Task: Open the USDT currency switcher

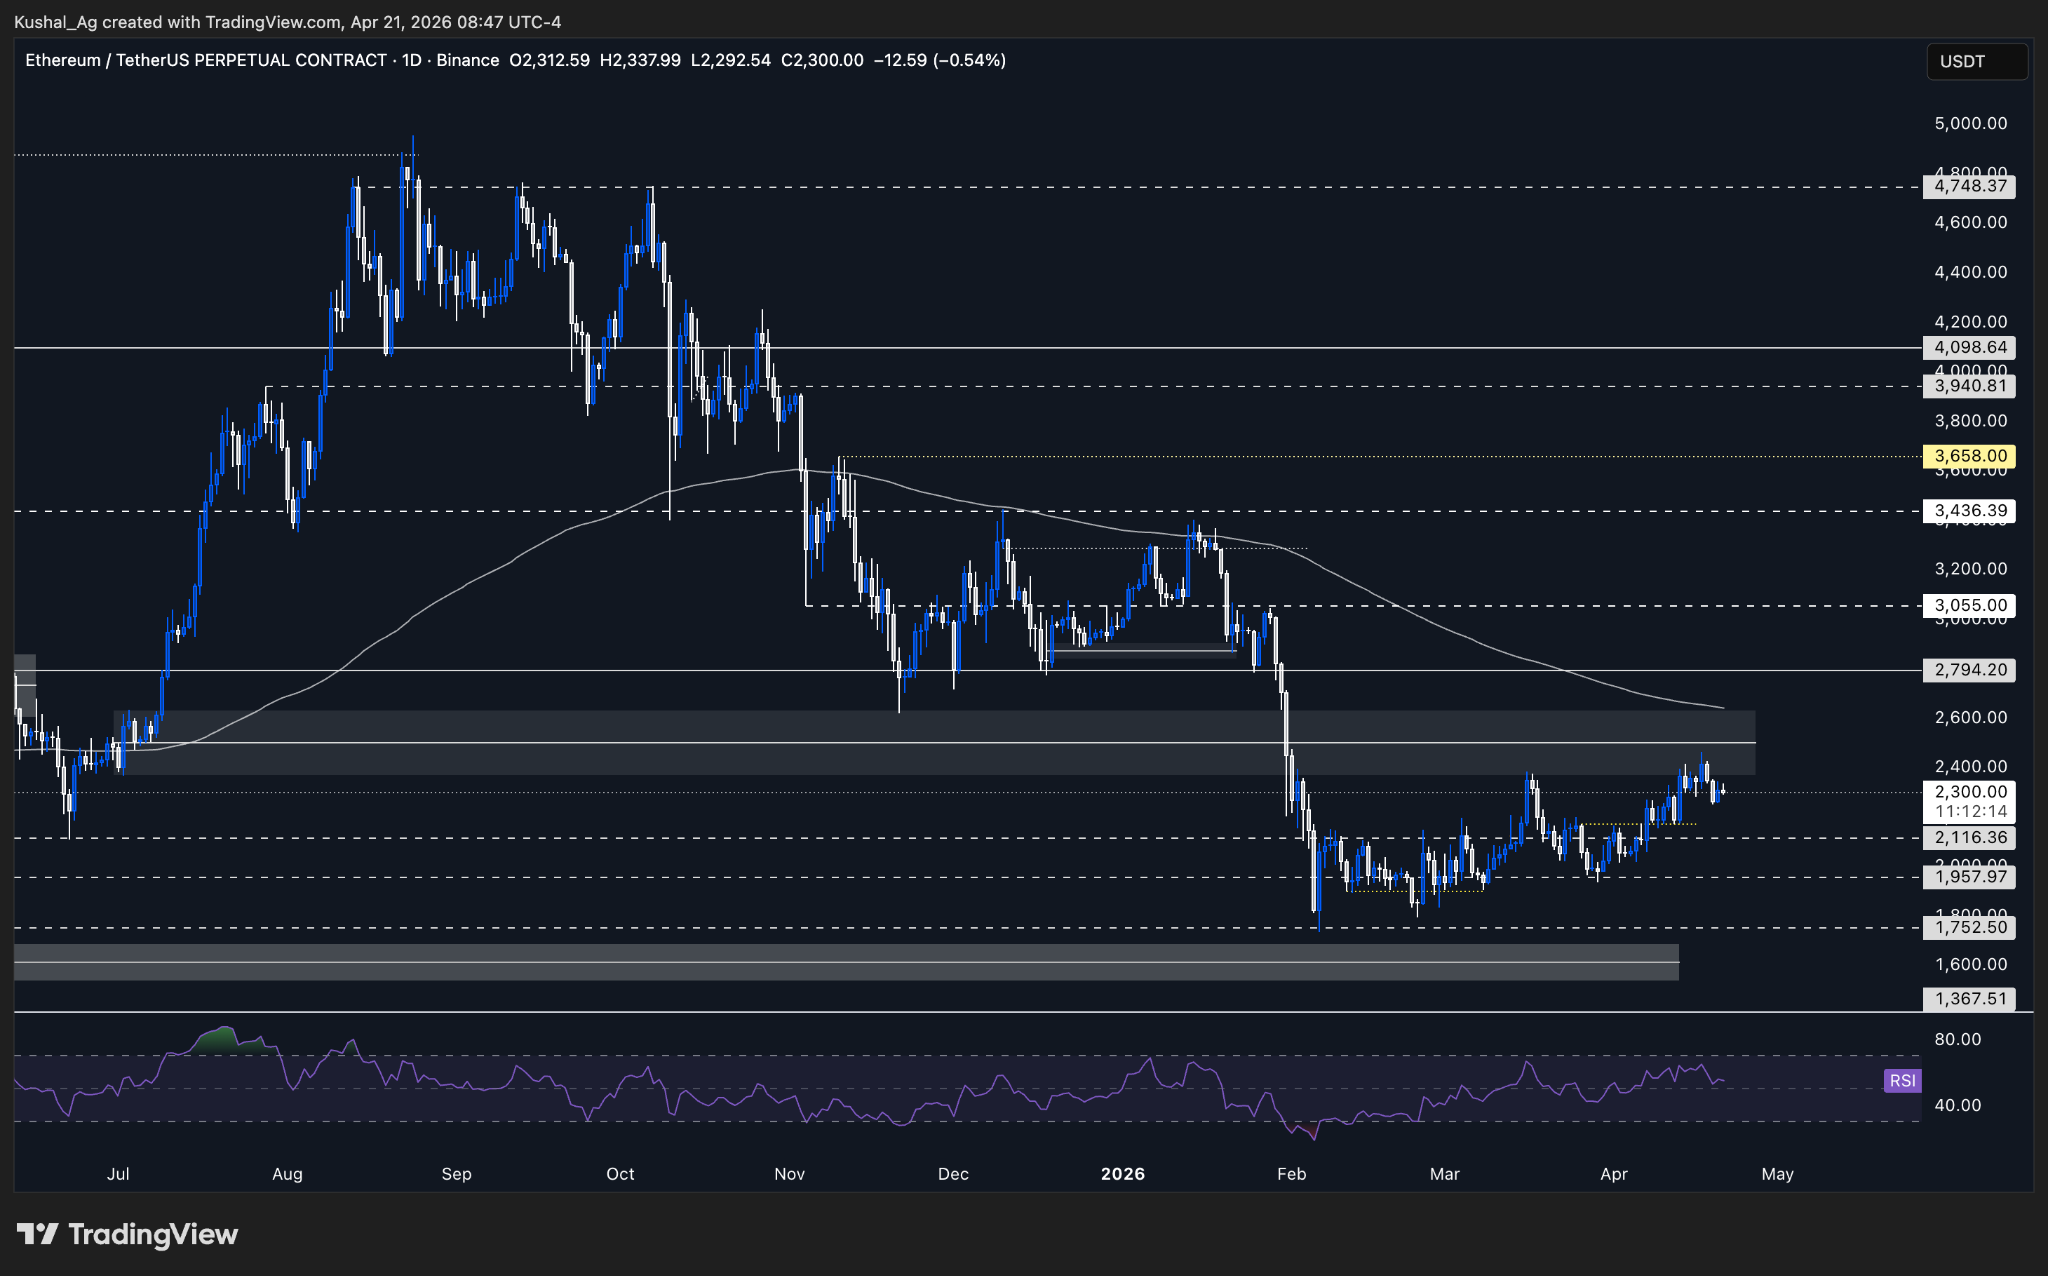Action: [x=1975, y=61]
